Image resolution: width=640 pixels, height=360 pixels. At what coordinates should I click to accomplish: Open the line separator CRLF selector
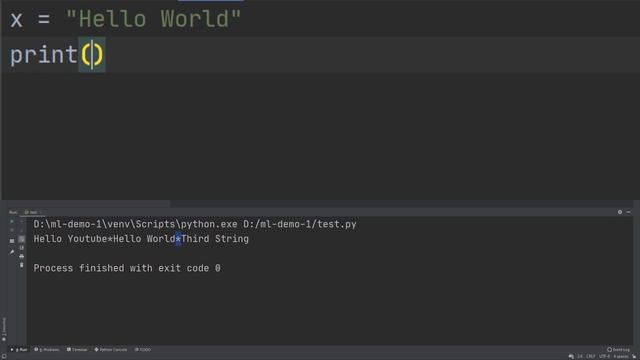pyautogui.click(x=591, y=357)
